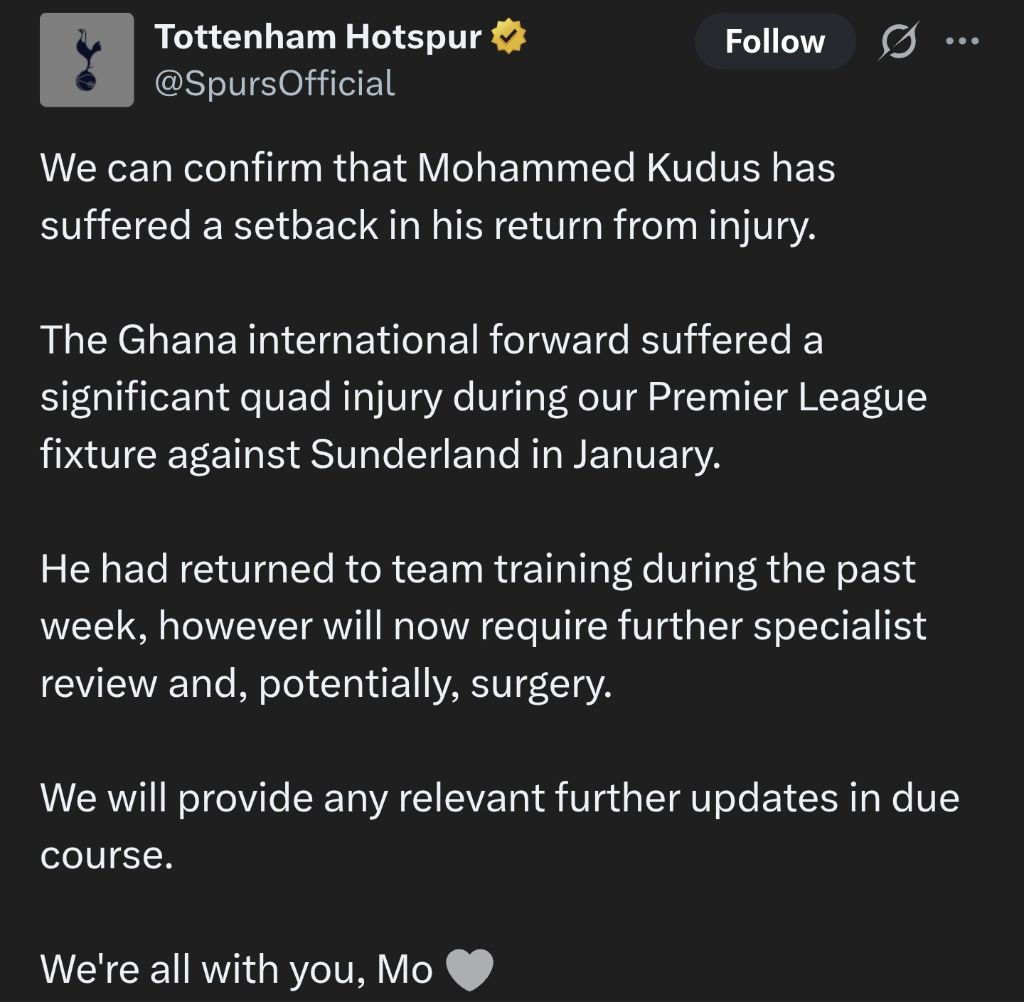This screenshot has height=1002, width=1024.
Task: Open the @SpursOfficial handle link
Action: 274,83
